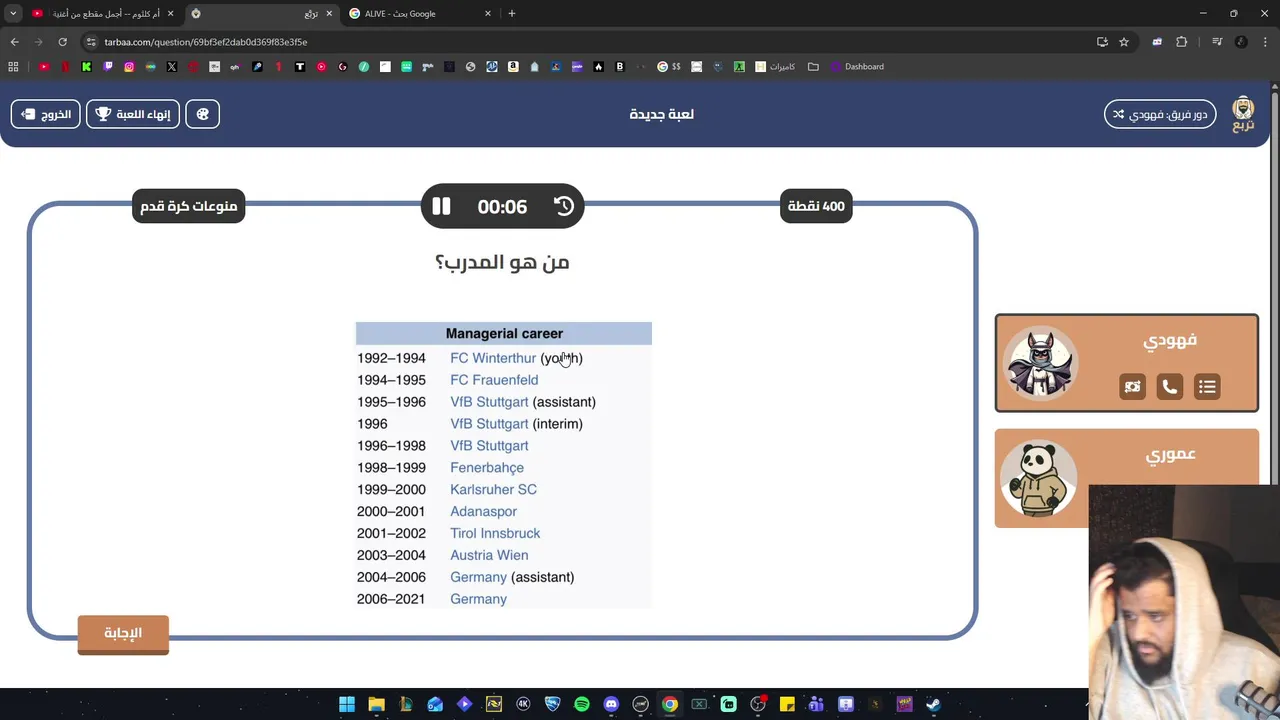Viewport: 1280px width, 720px height.
Task: Click the عموري panda avatar
Action: (x=1041, y=478)
